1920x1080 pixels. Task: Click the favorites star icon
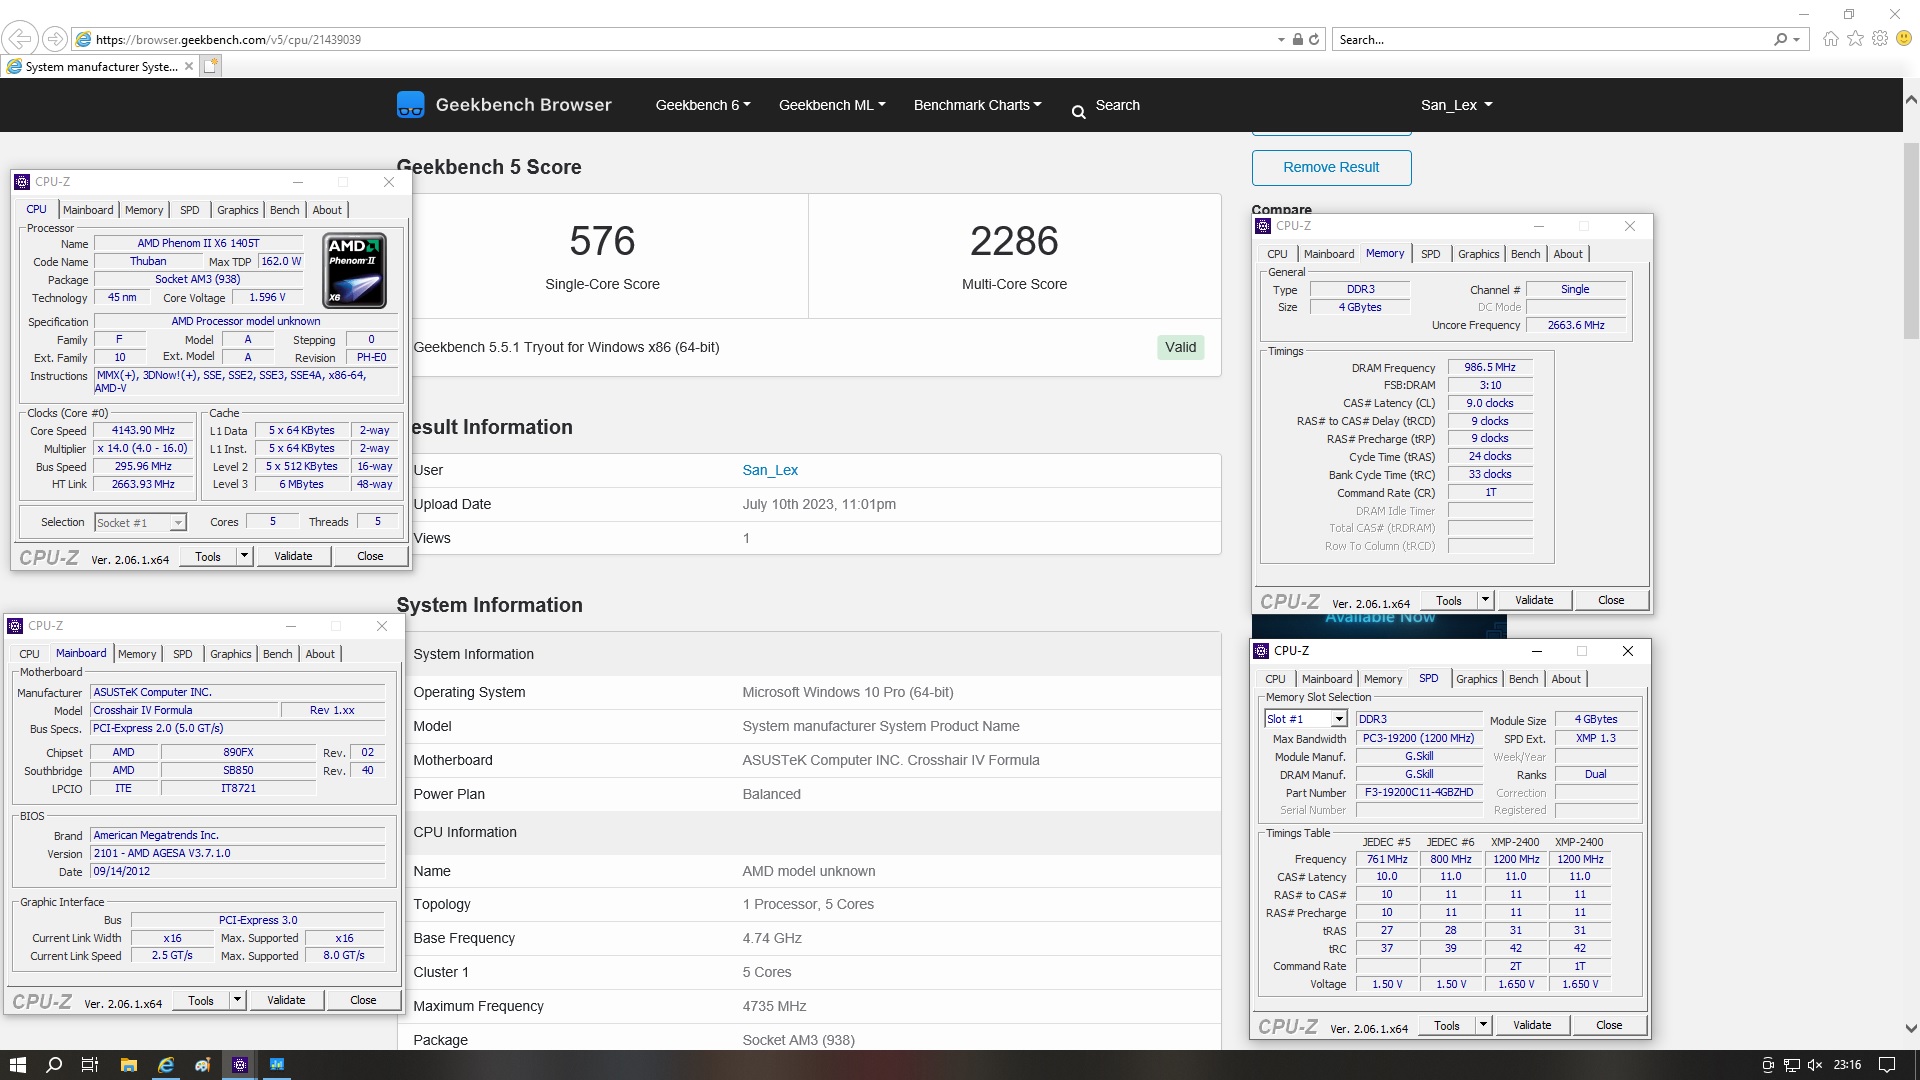tap(1855, 39)
